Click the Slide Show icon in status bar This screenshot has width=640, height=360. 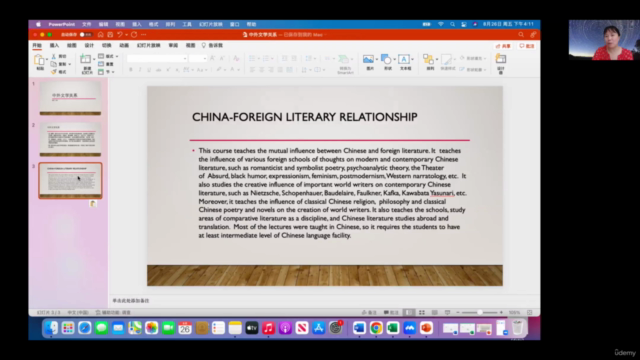(447, 312)
